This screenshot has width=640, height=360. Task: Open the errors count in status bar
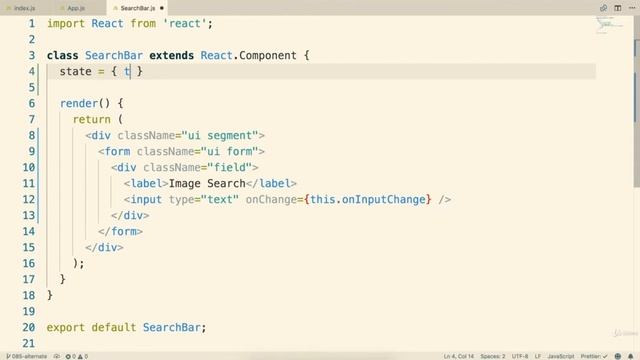coord(70,356)
